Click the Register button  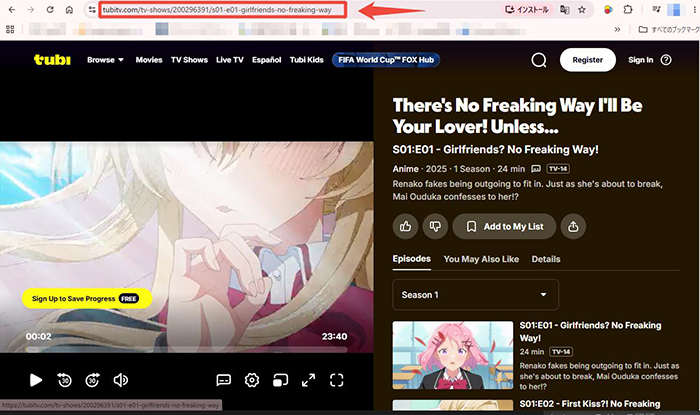[588, 60]
